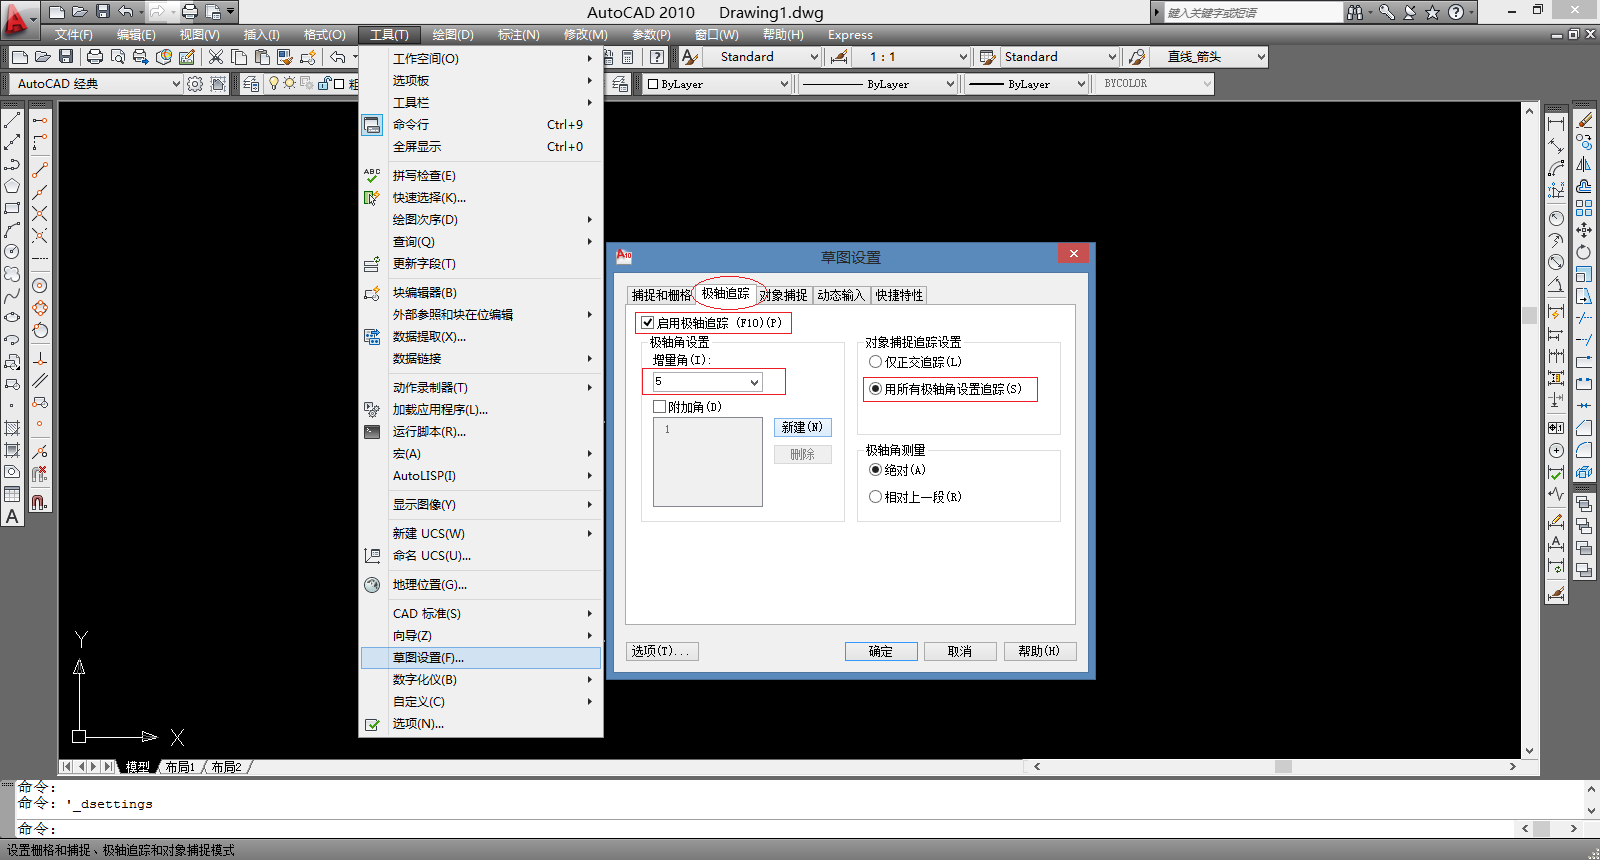Click the Undo arrow in Standard toolbar
The height and width of the screenshot is (860, 1600).
coord(338,57)
